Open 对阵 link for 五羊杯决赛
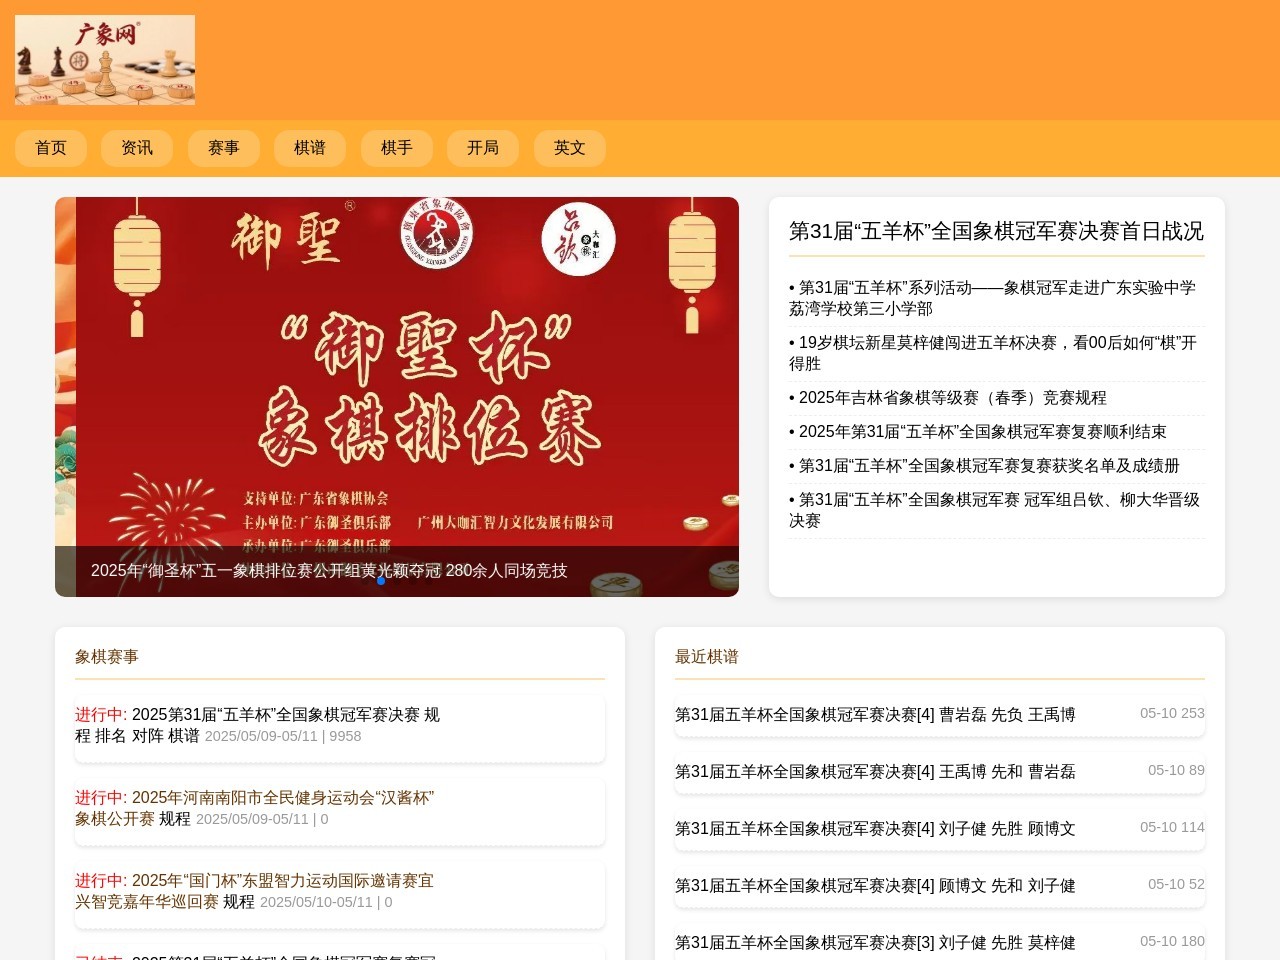This screenshot has width=1280, height=960. pos(147,736)
